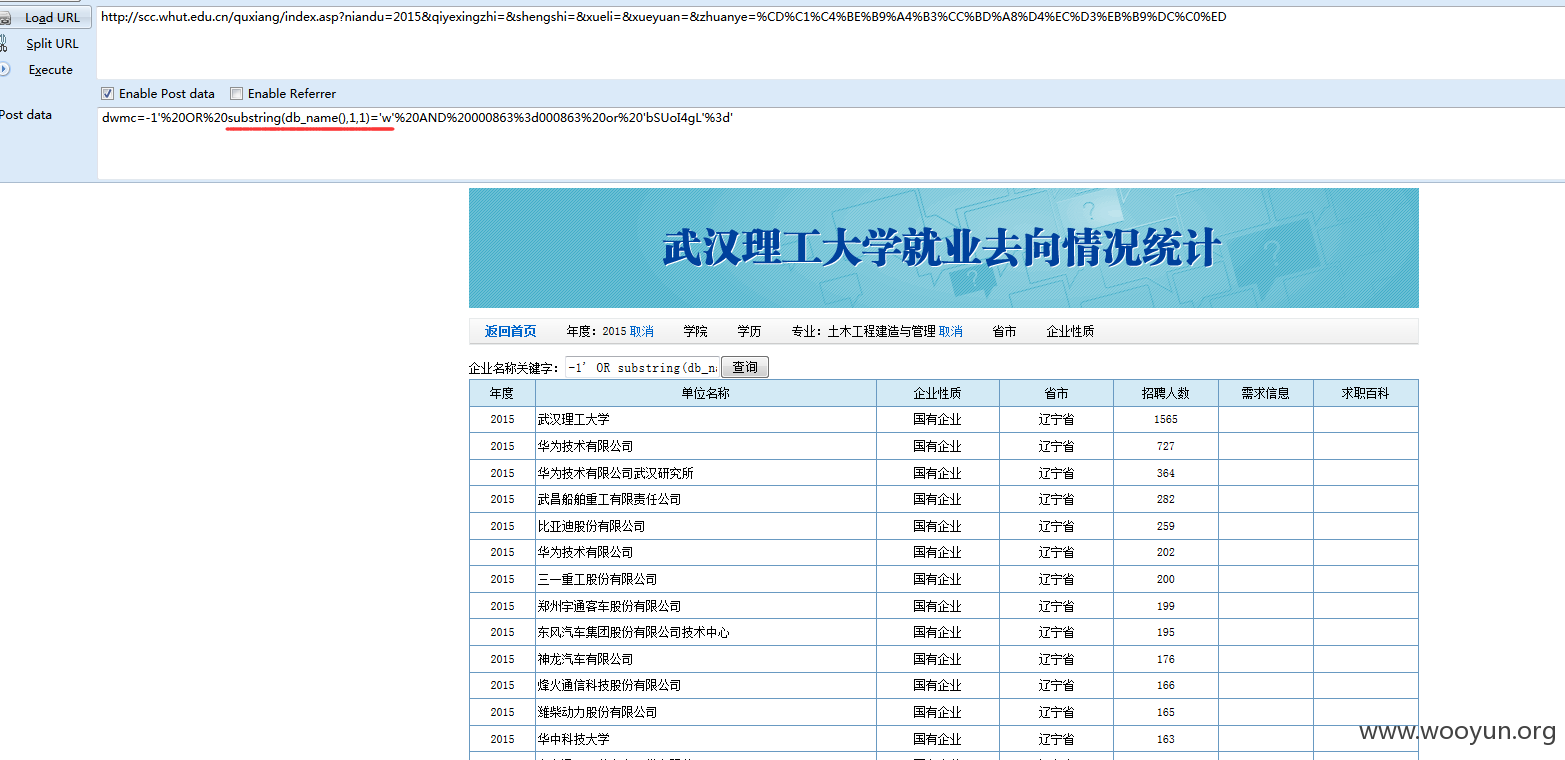Screen dimensions: 1565x760
Task: Click the recruit count 364
Action: click(1166, 473)
